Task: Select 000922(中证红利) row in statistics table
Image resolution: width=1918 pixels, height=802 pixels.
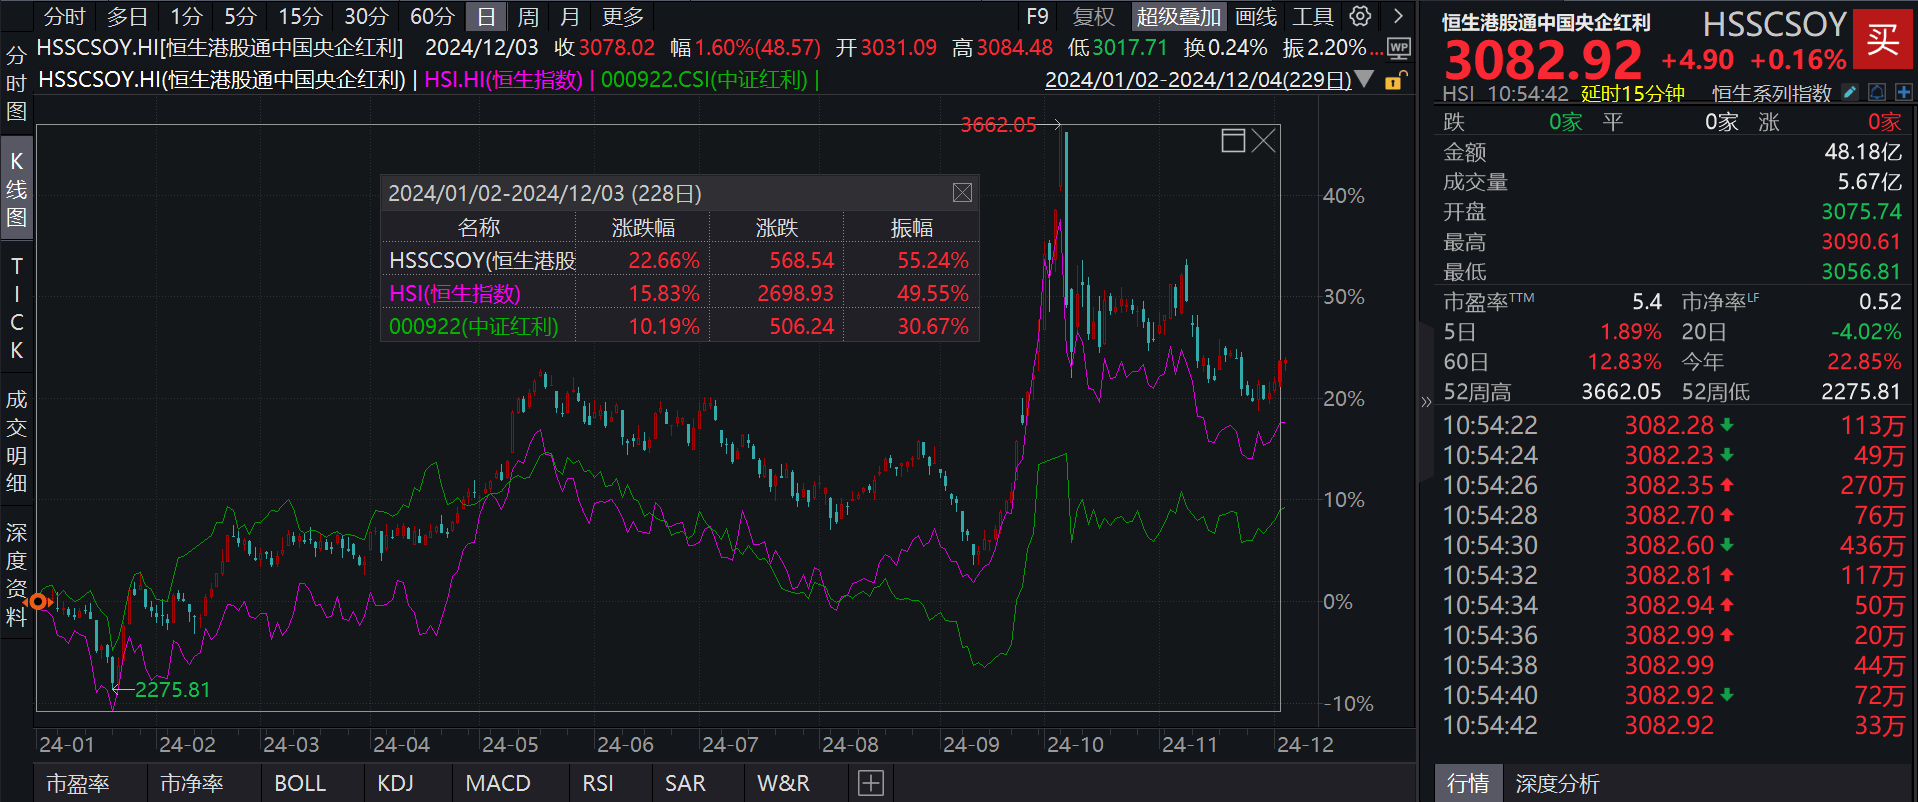Action: (x=680, y=326)
